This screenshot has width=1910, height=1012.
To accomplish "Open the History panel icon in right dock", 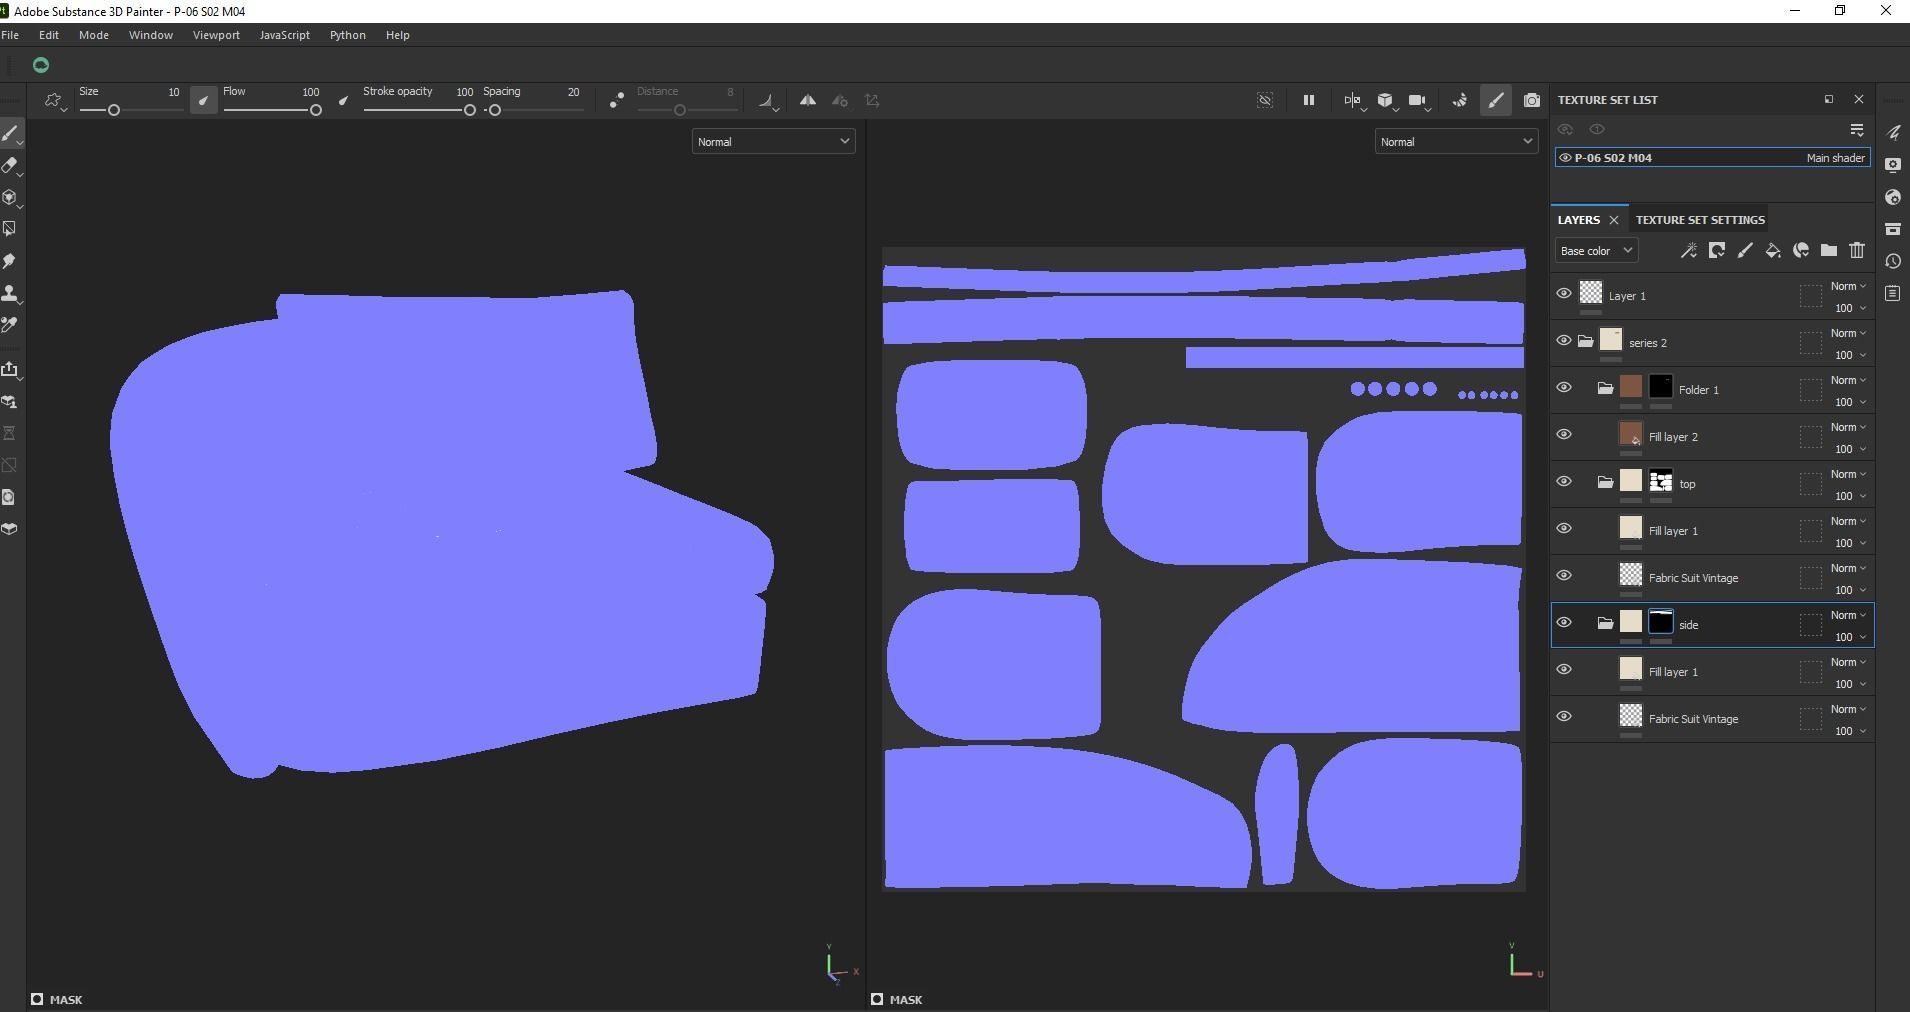I will tap(1893, 261).
